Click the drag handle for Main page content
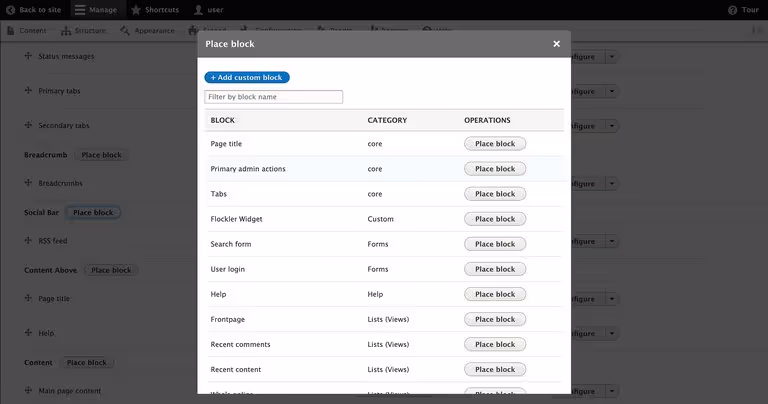 pyautogui.click(x=28, y=390)
